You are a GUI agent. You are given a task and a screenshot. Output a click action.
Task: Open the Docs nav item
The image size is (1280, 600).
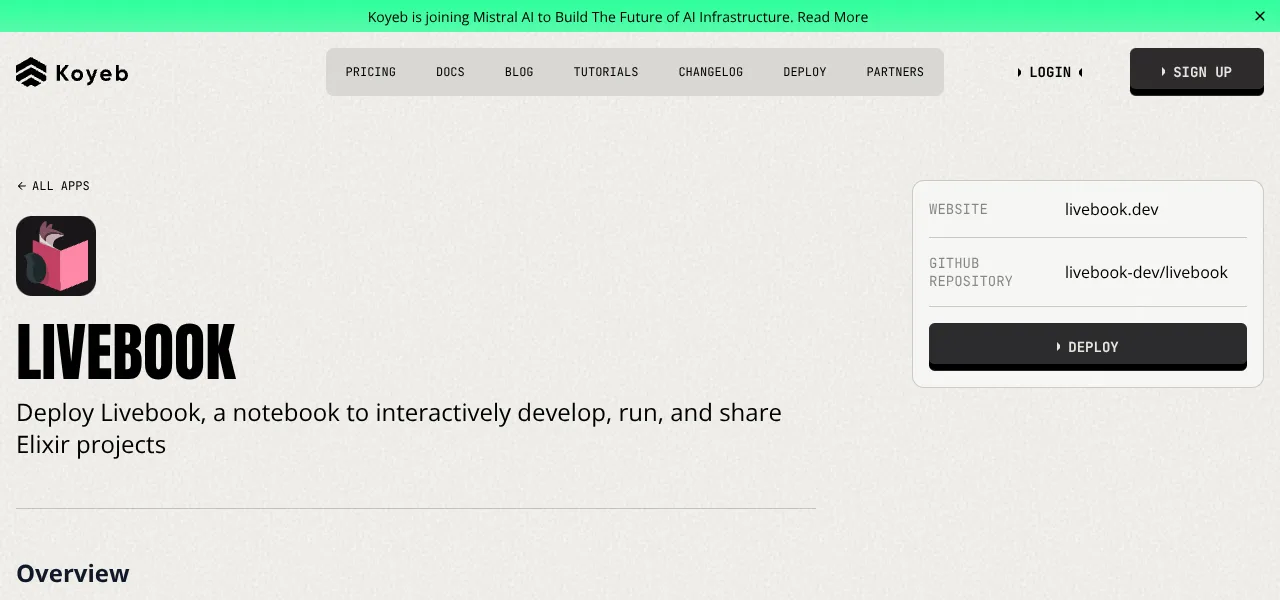click(450, 72)
